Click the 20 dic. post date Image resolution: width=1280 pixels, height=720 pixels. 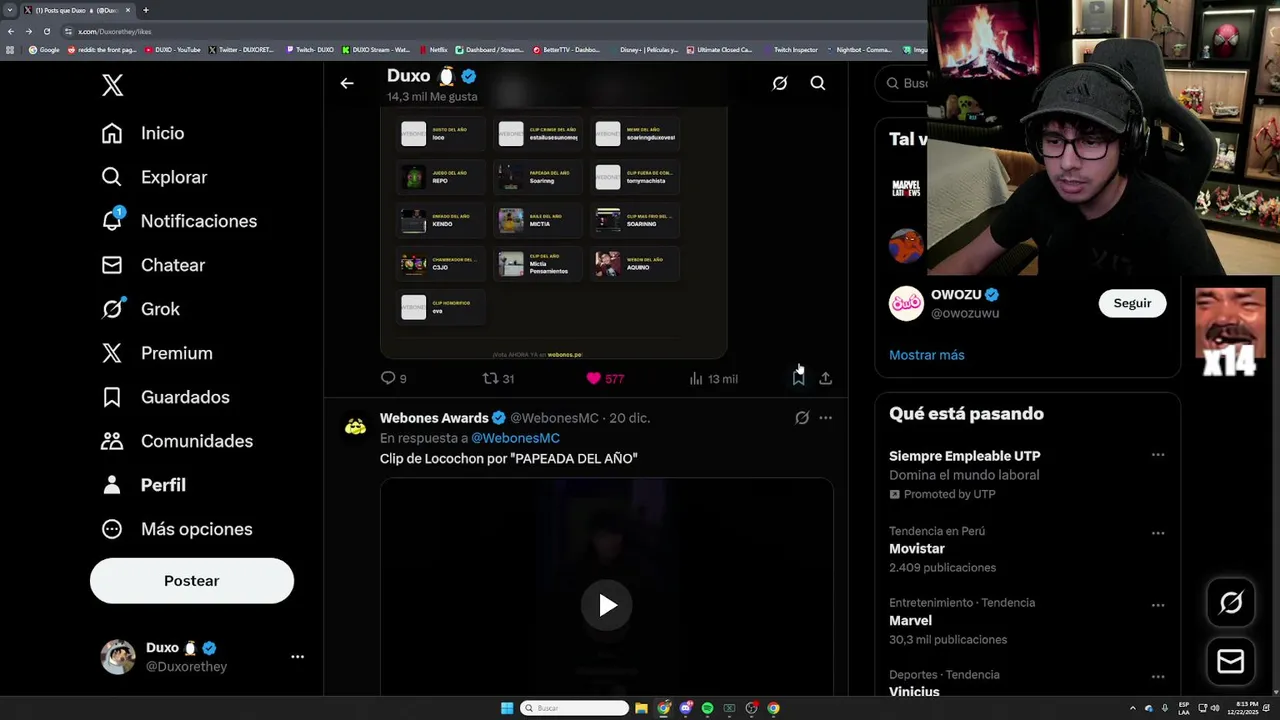tap(629, 418)
